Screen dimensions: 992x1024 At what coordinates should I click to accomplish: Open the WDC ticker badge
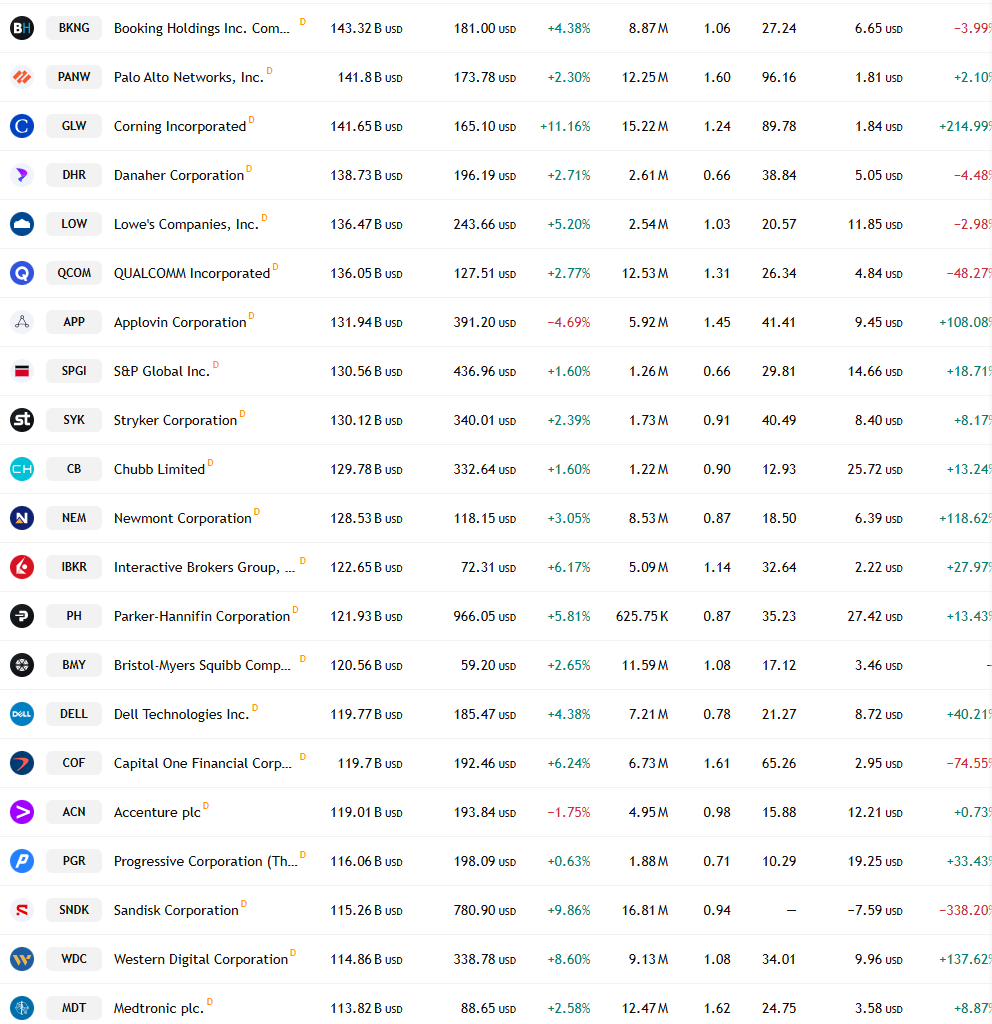click(x=74, y=959)
